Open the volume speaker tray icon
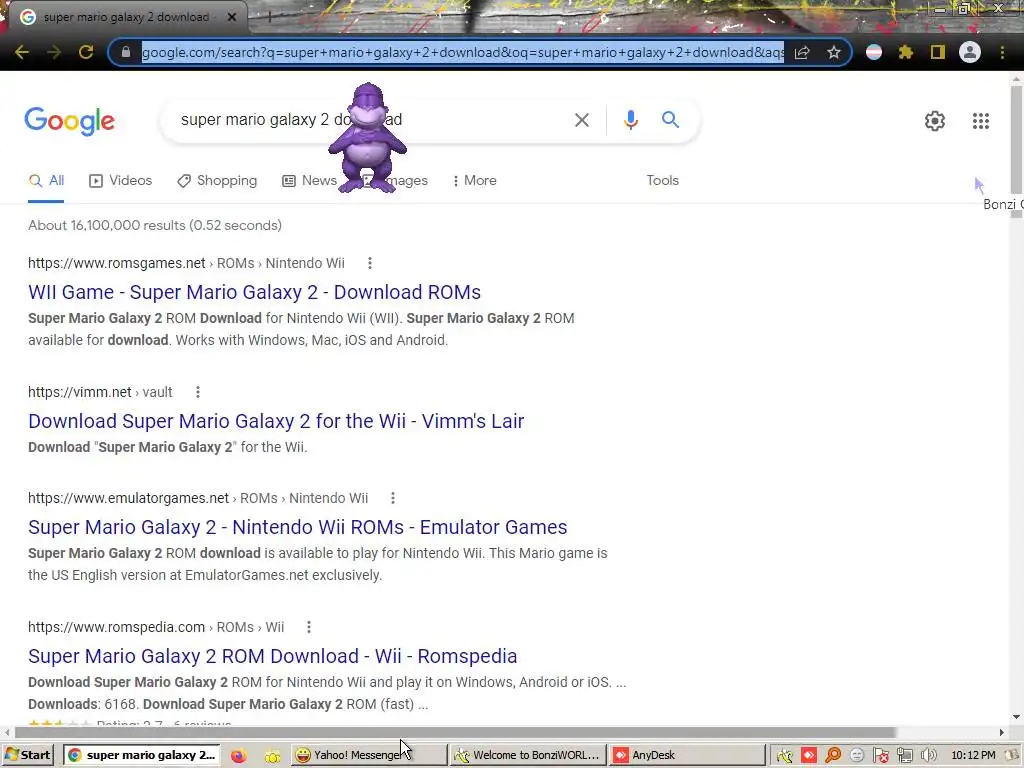This screenshot has height=768, width=1024. pos(928,756)
